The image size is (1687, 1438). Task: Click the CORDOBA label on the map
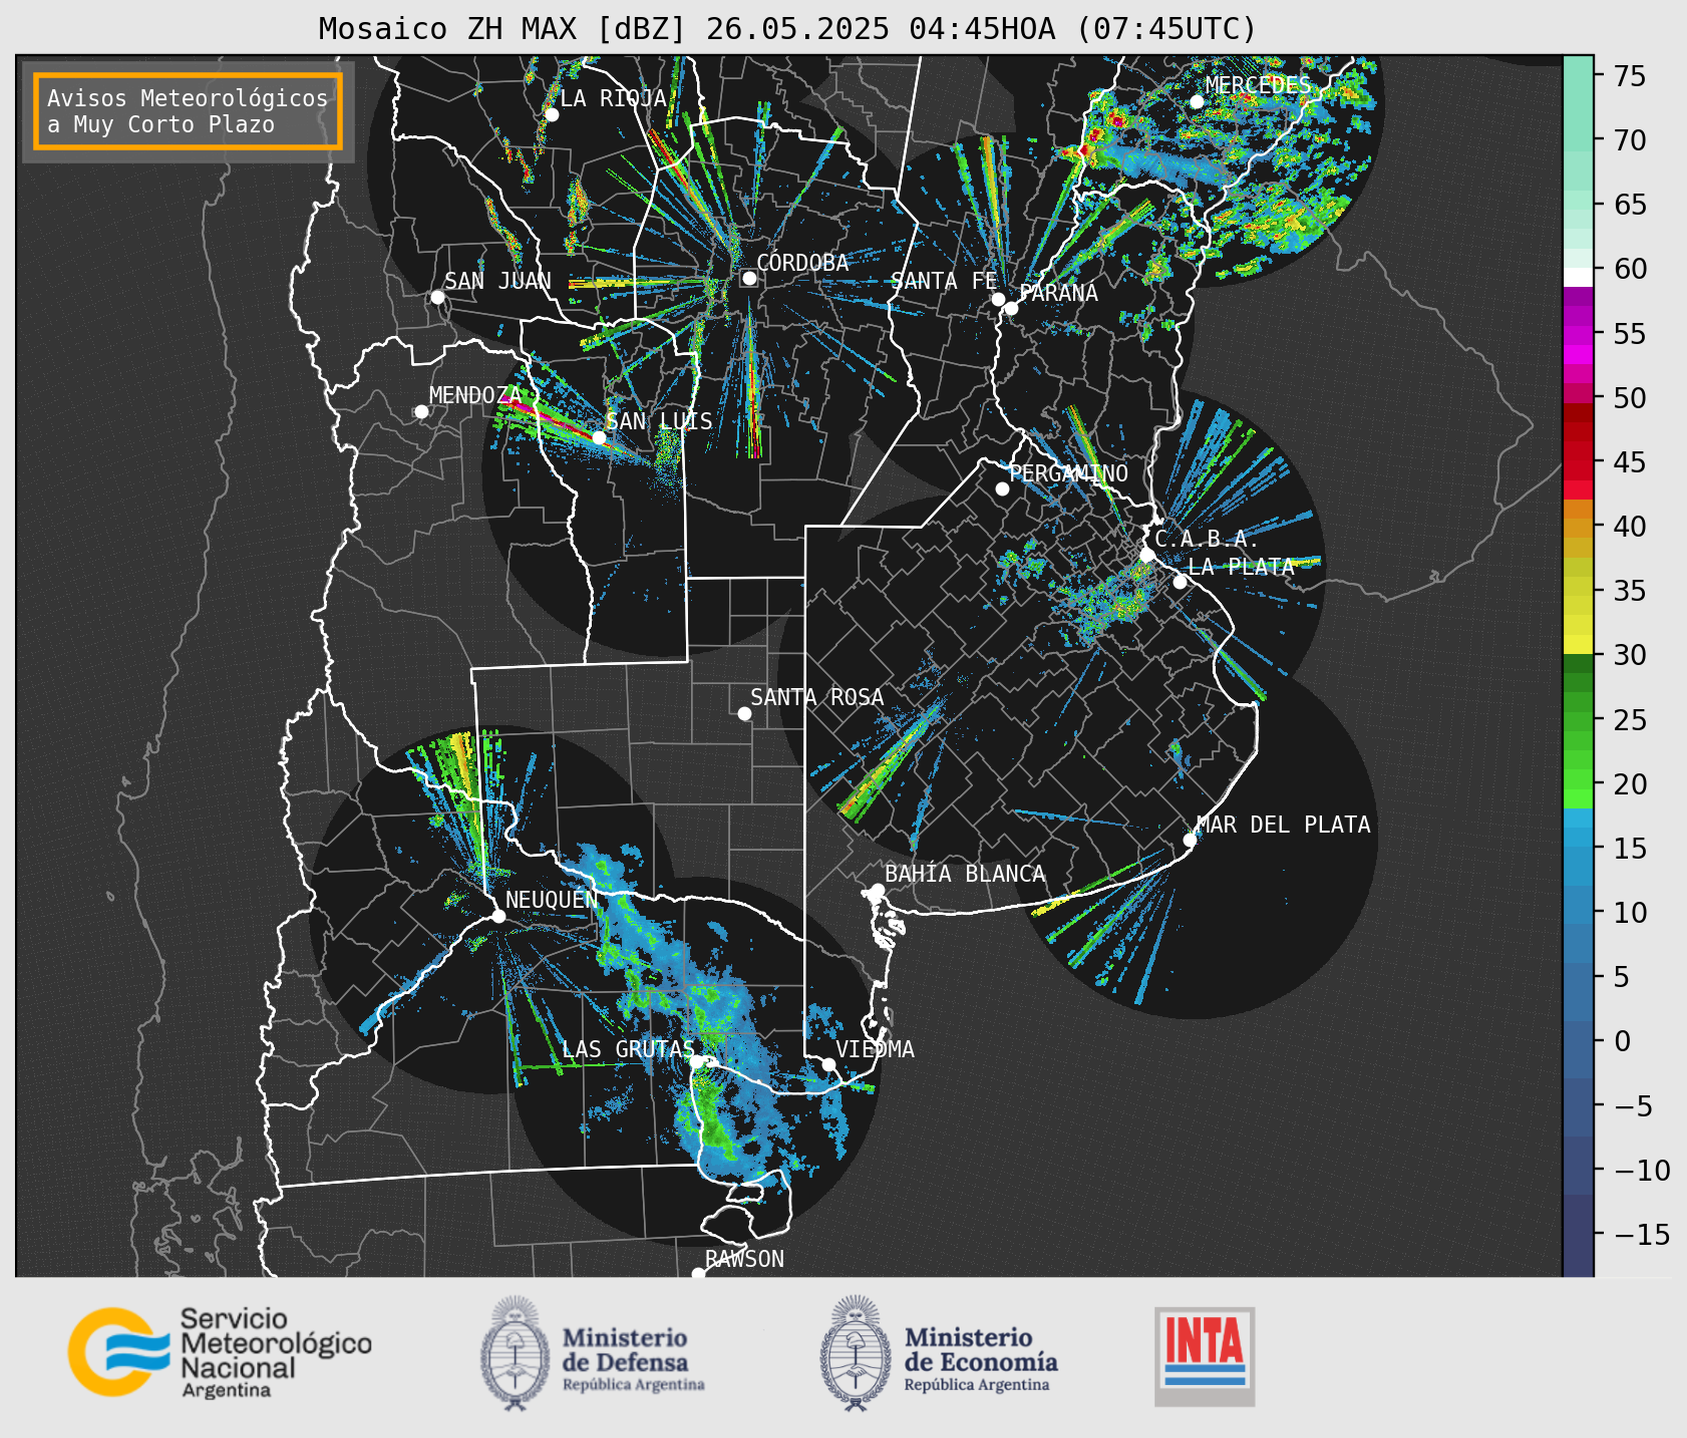[x=802, y=262]
